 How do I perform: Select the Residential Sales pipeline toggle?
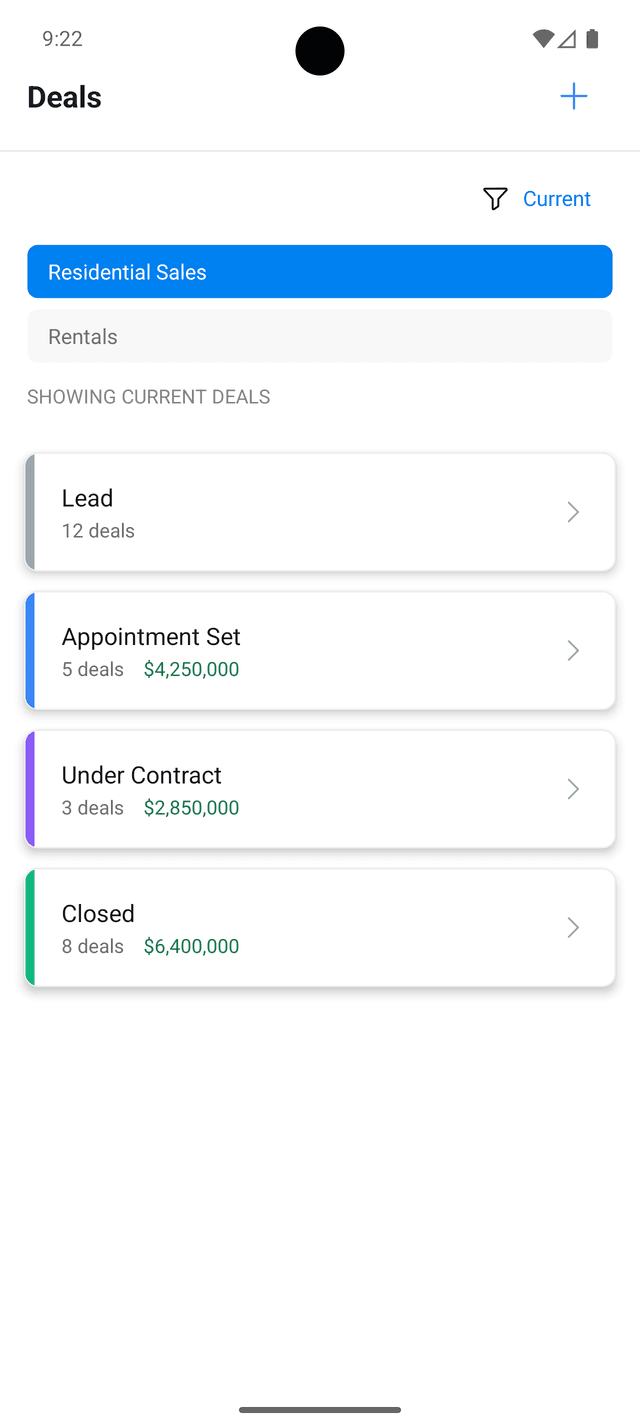coord(320,271)
